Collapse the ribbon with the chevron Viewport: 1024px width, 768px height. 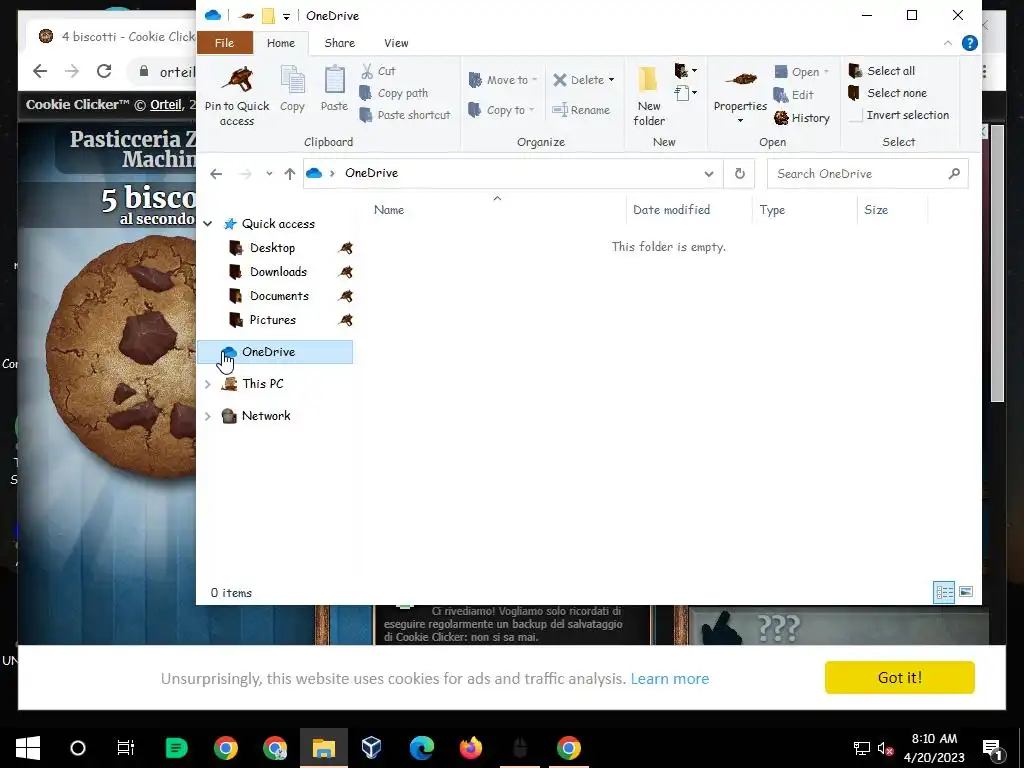click(x=948, y=43)
